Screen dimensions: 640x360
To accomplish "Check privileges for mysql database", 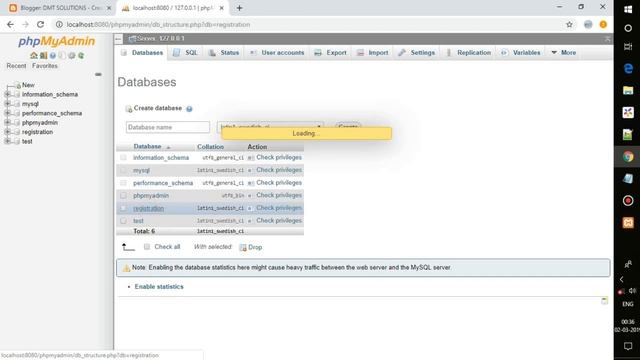I will 279,170.
